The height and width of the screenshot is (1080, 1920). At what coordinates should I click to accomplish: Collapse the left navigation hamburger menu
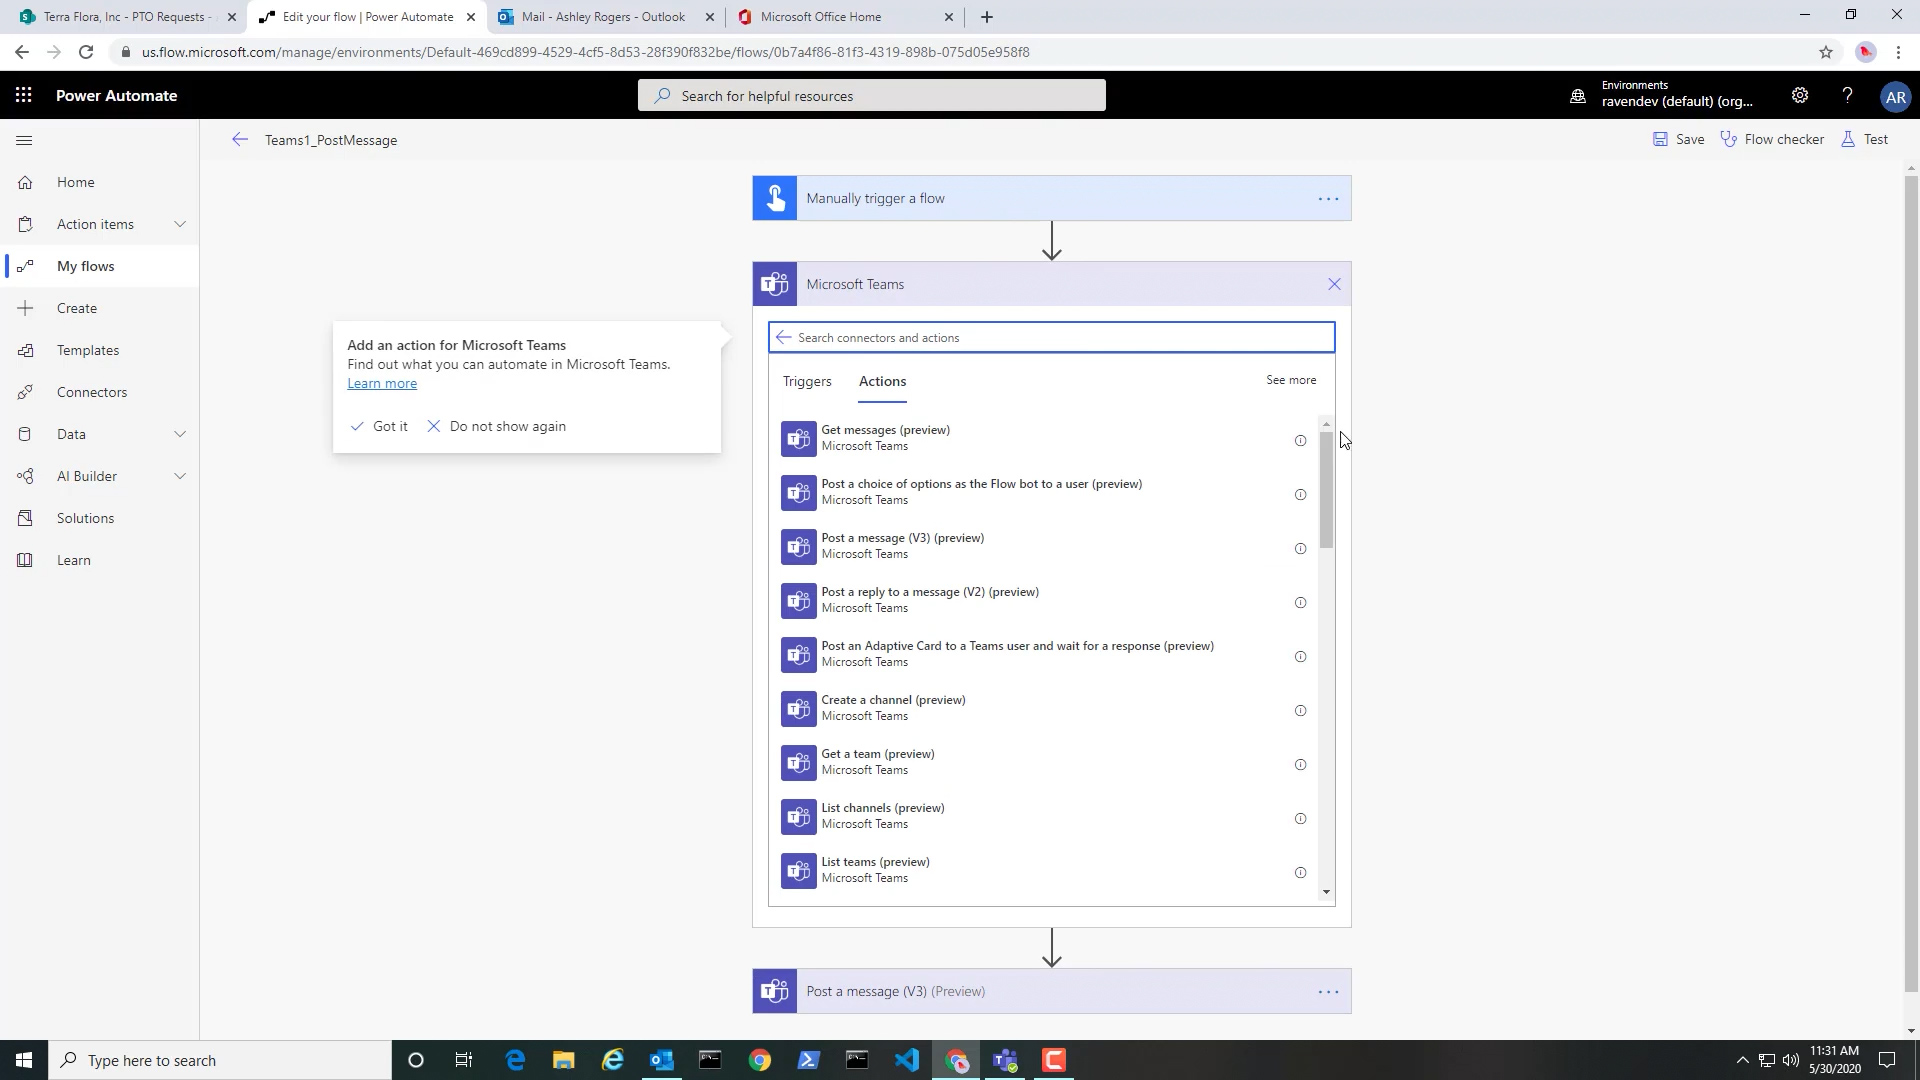[x=25, y=140]
